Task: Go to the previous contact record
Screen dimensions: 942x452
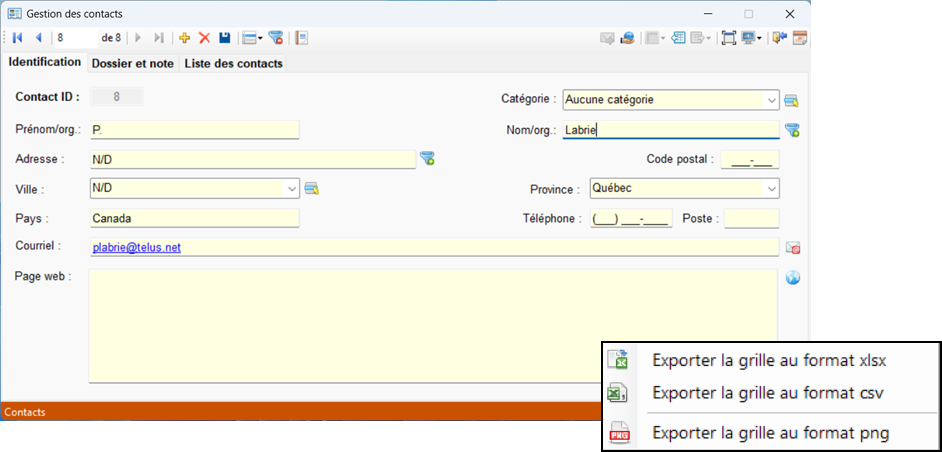Action: (x=38, y=38)
